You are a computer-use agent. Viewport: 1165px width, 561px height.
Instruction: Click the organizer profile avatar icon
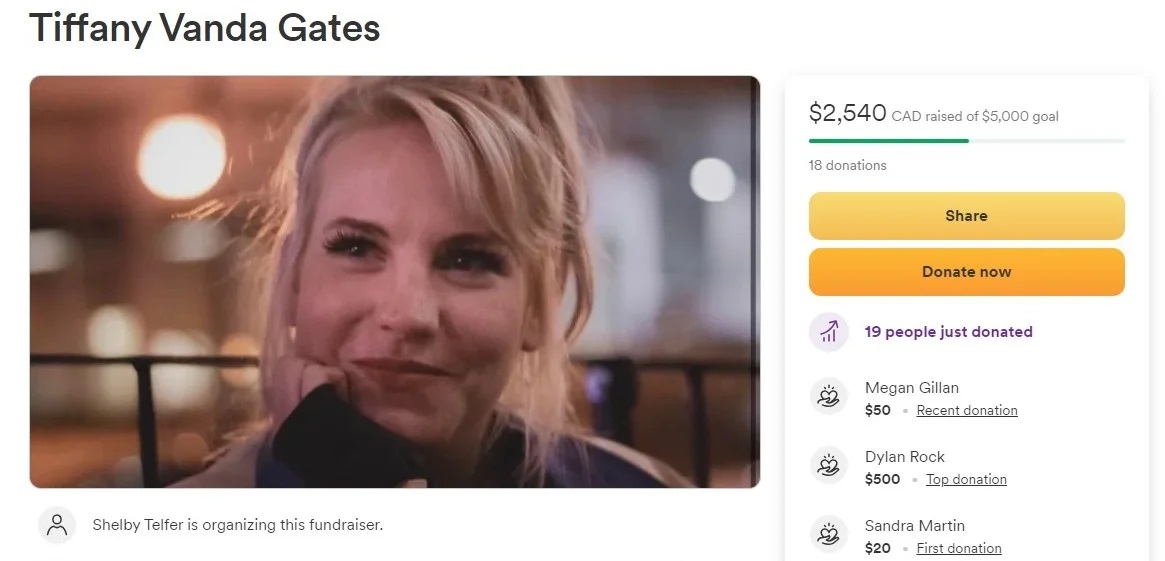click(56, 525)
